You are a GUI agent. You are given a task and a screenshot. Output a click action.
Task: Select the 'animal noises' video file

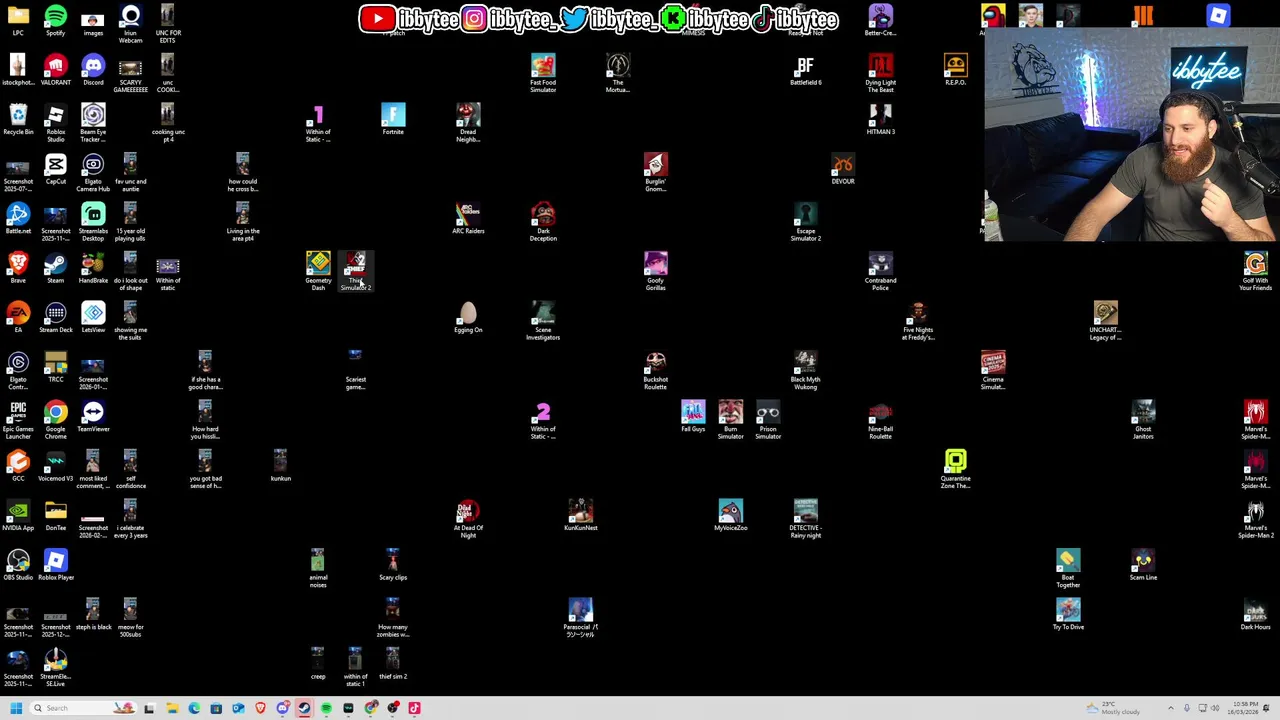tap(318, 569)
